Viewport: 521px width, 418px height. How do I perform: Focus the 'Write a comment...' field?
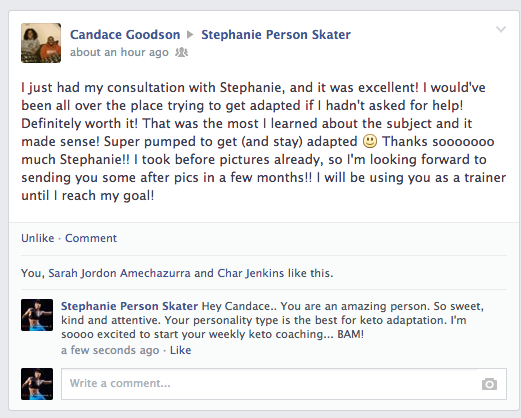(284, 384)
